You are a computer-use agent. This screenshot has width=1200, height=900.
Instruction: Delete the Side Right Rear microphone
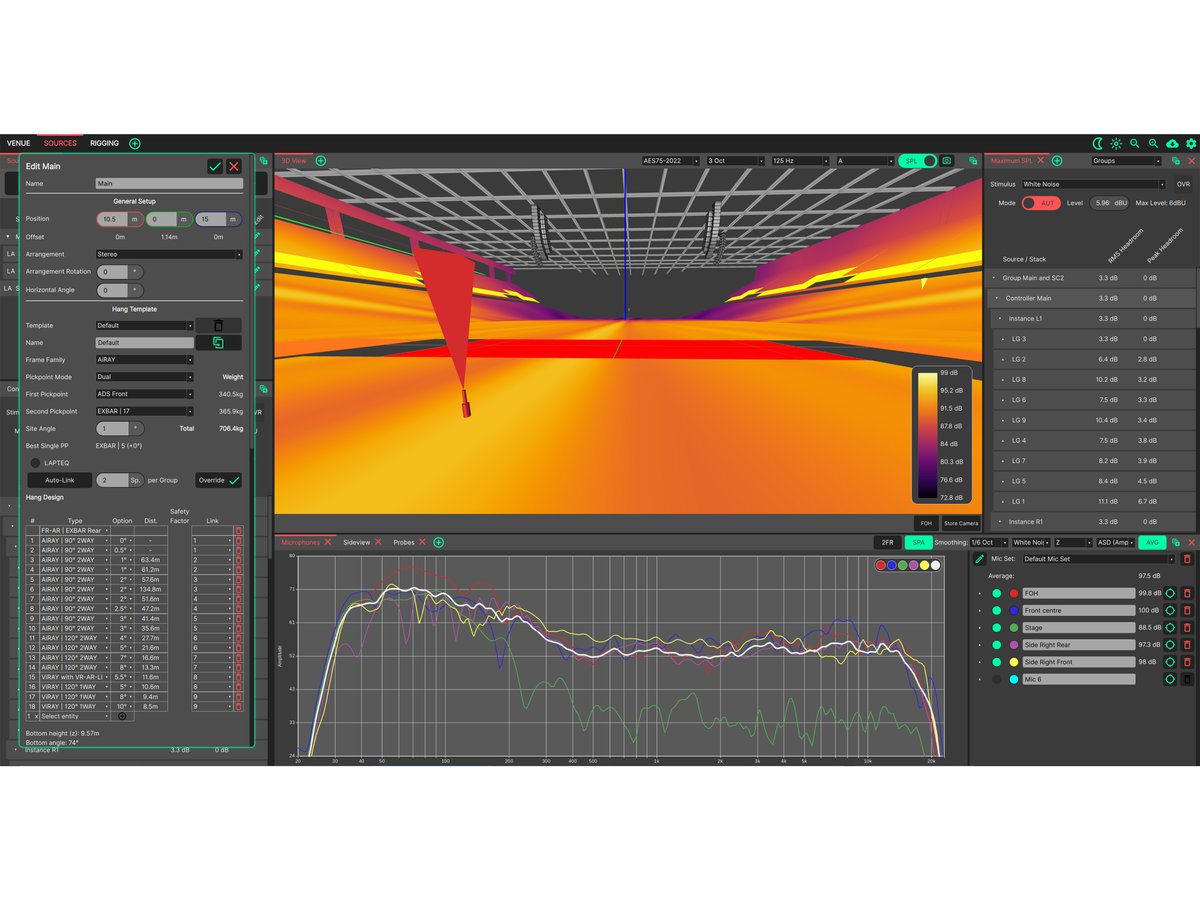click(1187, 645)
